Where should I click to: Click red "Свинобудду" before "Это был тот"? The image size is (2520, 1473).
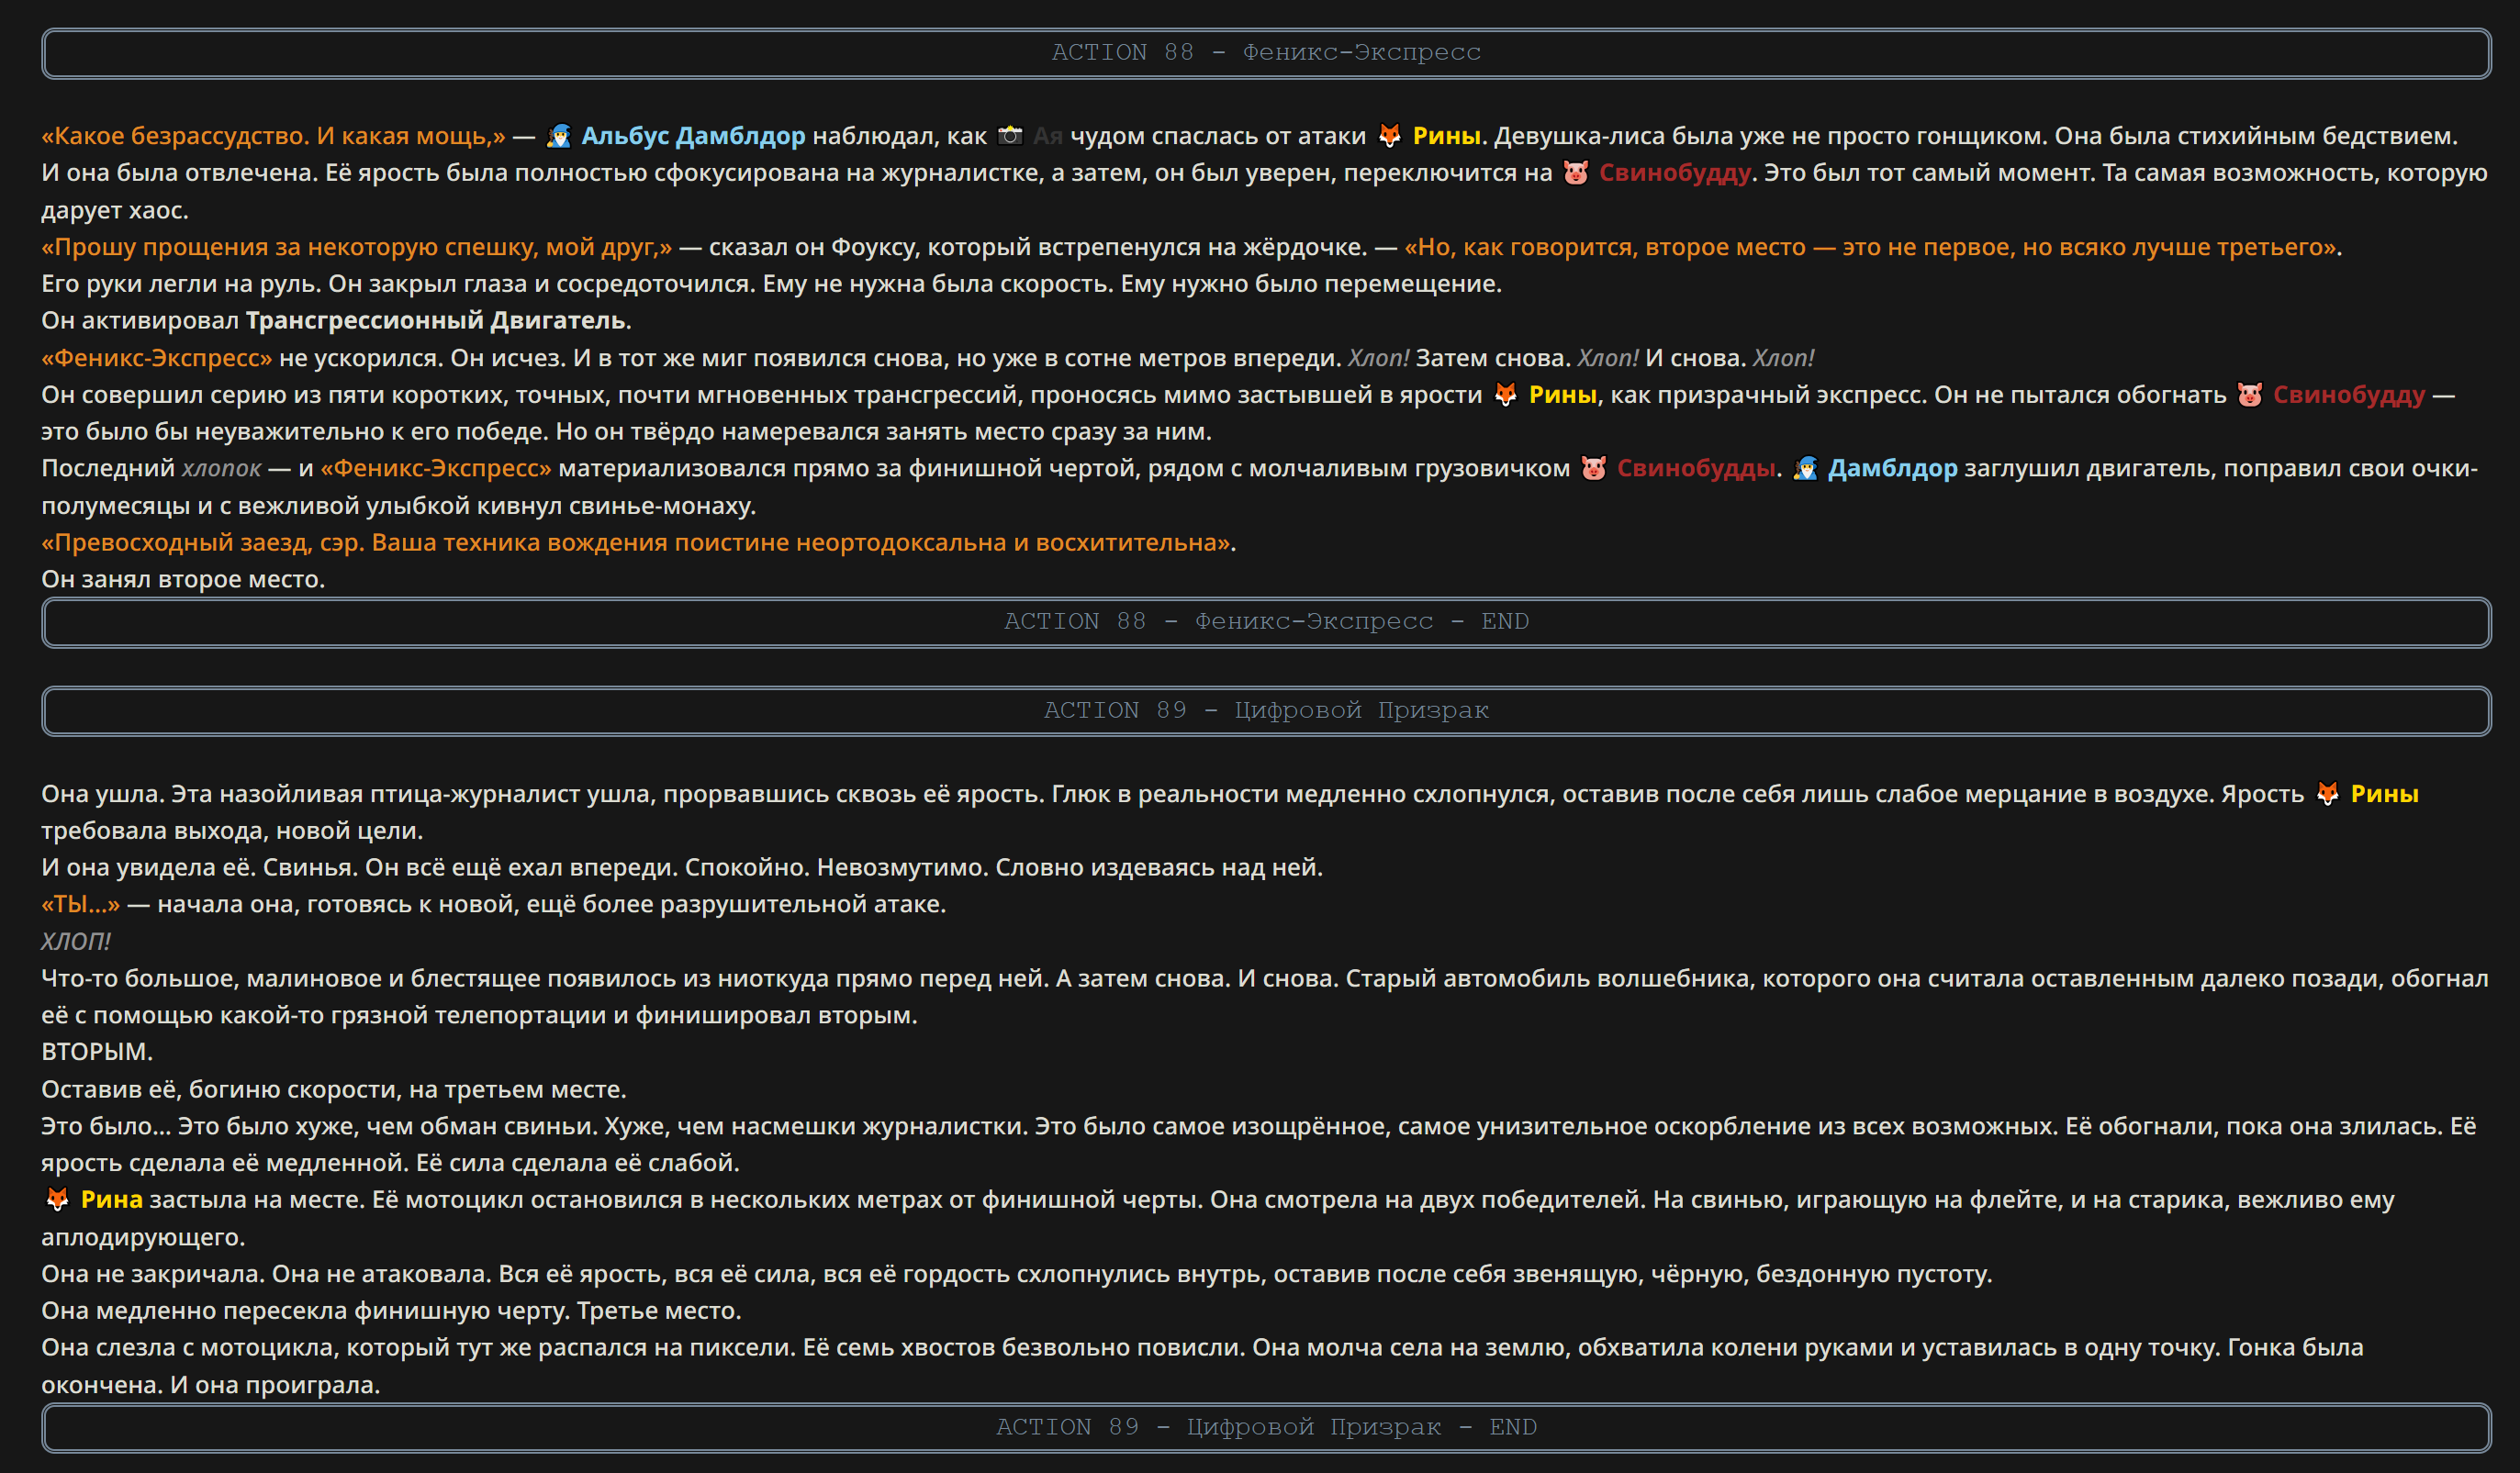[x=1675, y=173]
